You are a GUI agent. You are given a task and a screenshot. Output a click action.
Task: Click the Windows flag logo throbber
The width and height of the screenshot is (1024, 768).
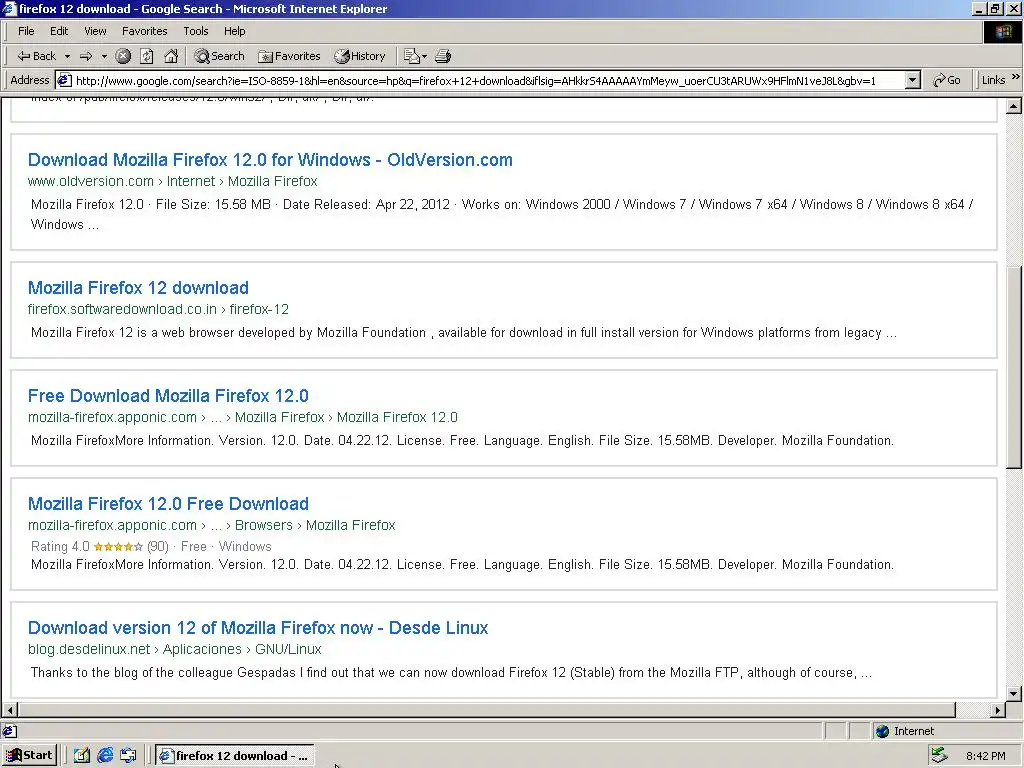pos(1003,31)
